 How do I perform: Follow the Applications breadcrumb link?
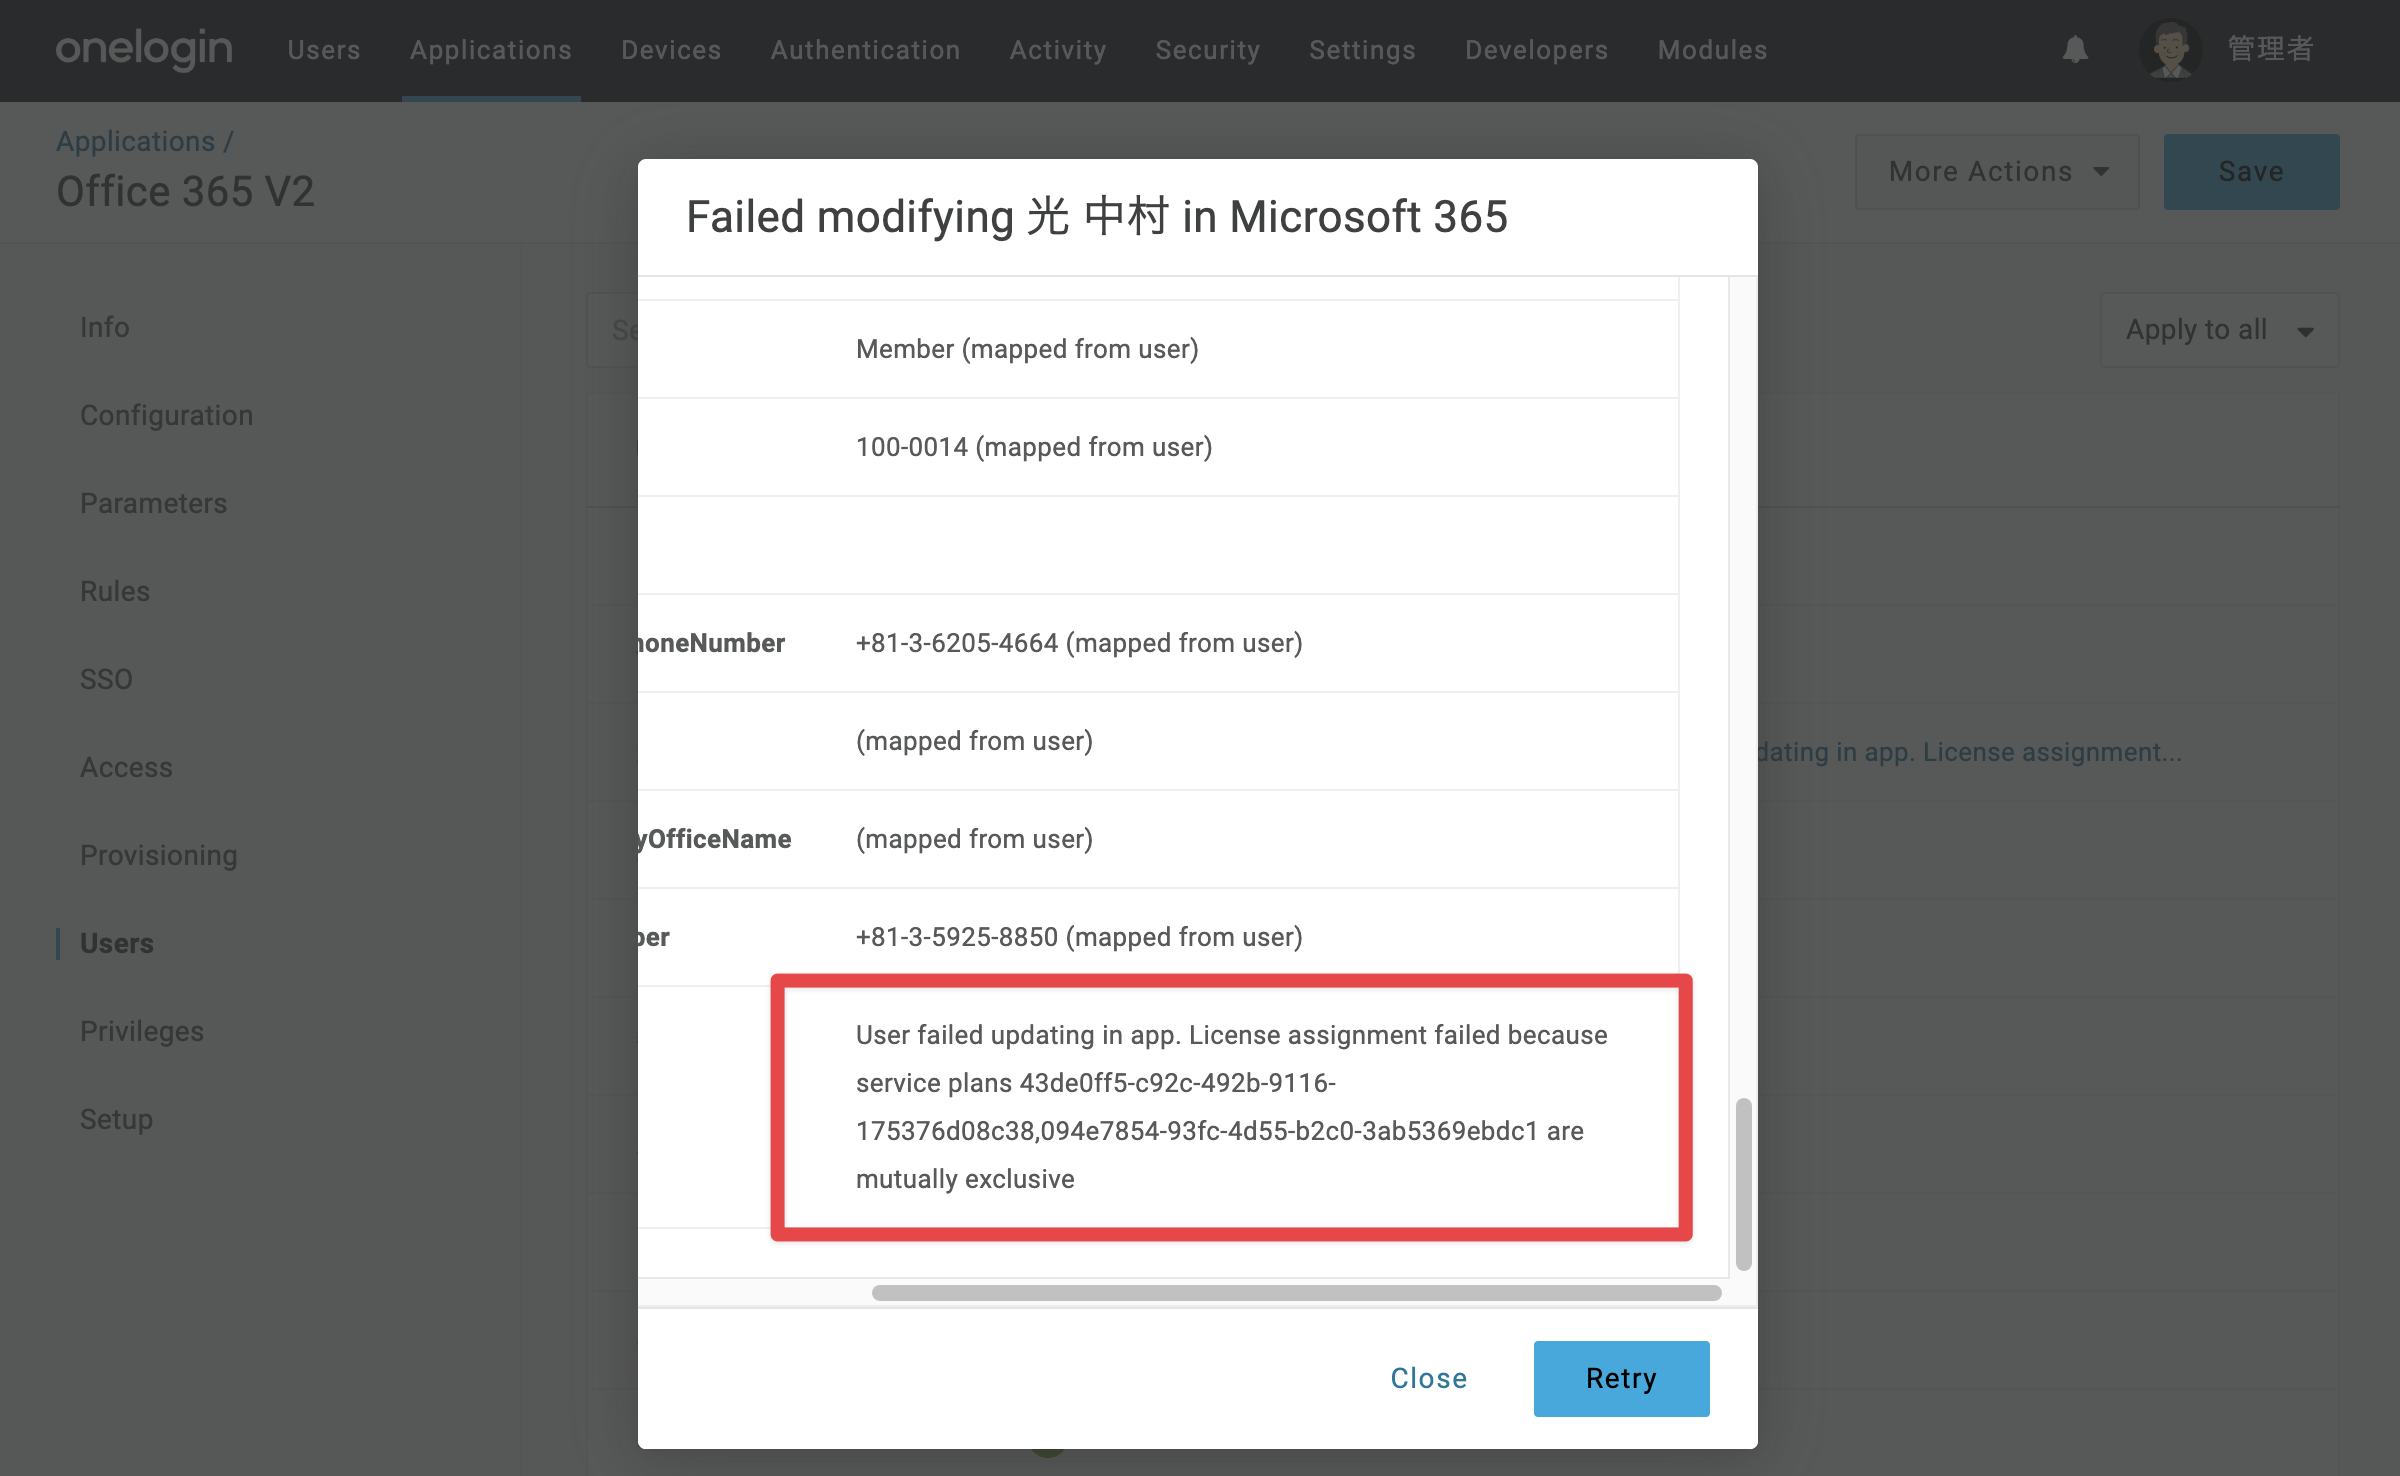[x=136, y=141]
